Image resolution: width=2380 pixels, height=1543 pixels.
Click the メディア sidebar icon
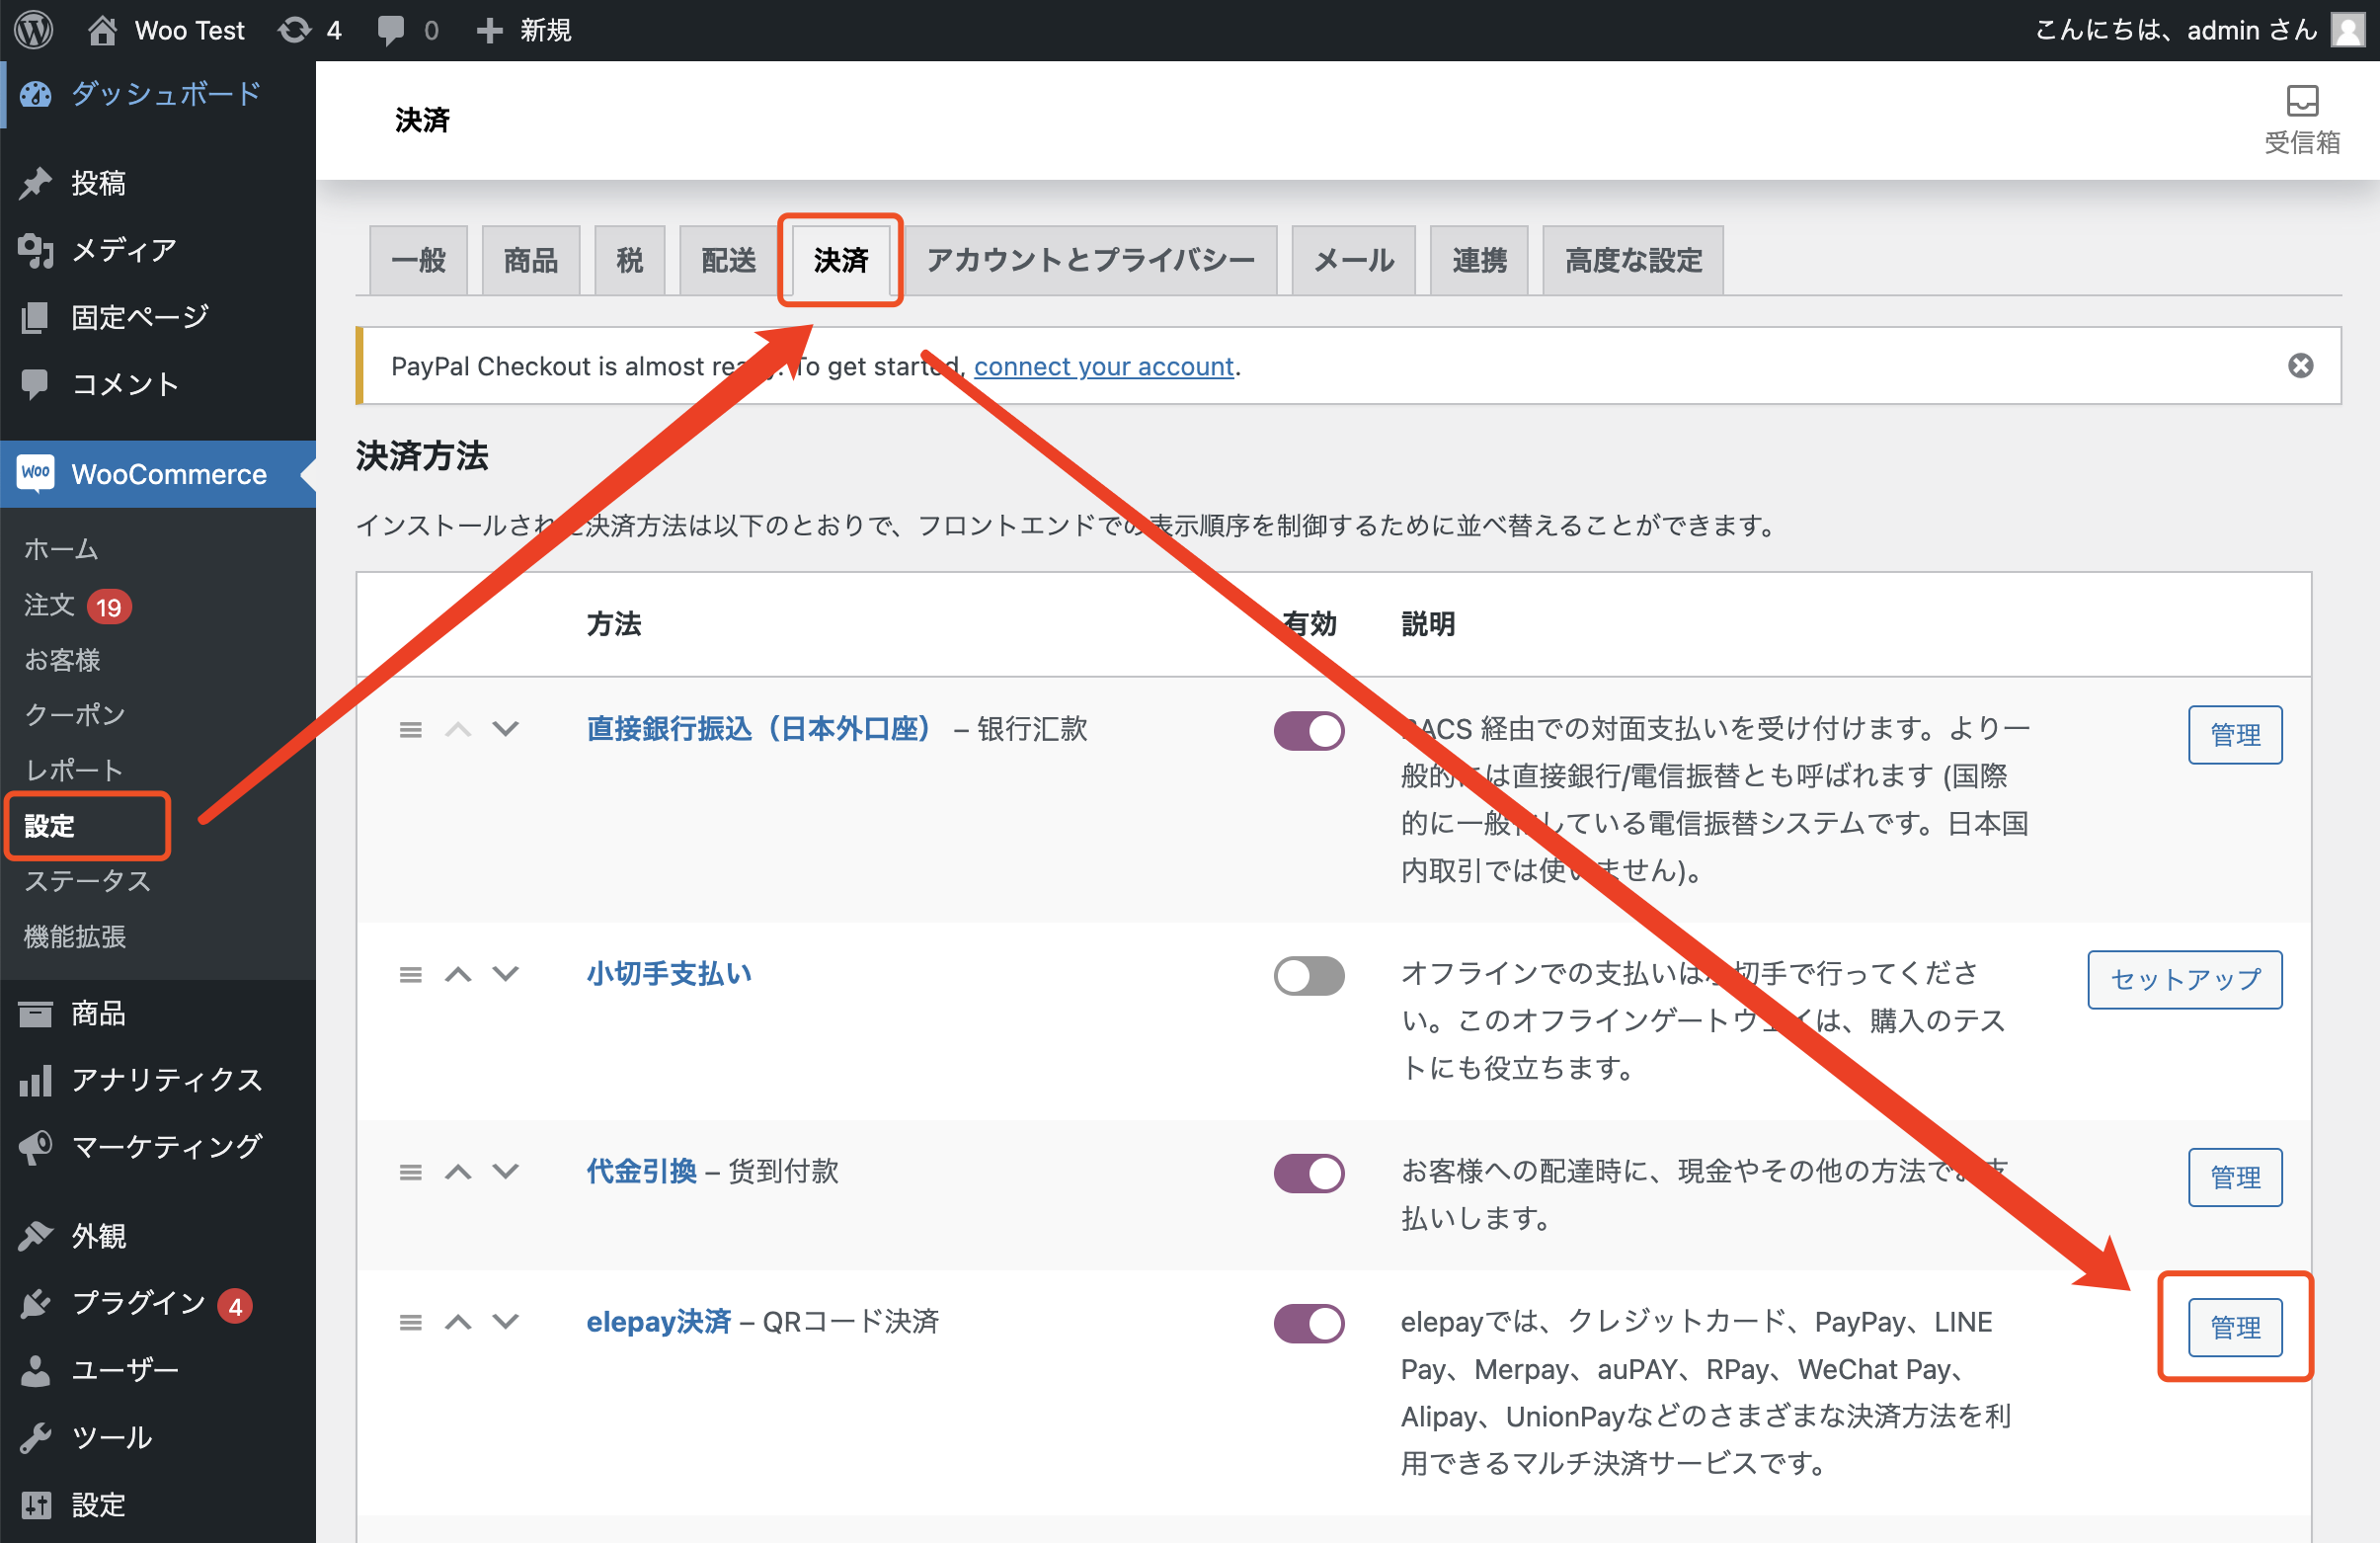pos(35,250)
